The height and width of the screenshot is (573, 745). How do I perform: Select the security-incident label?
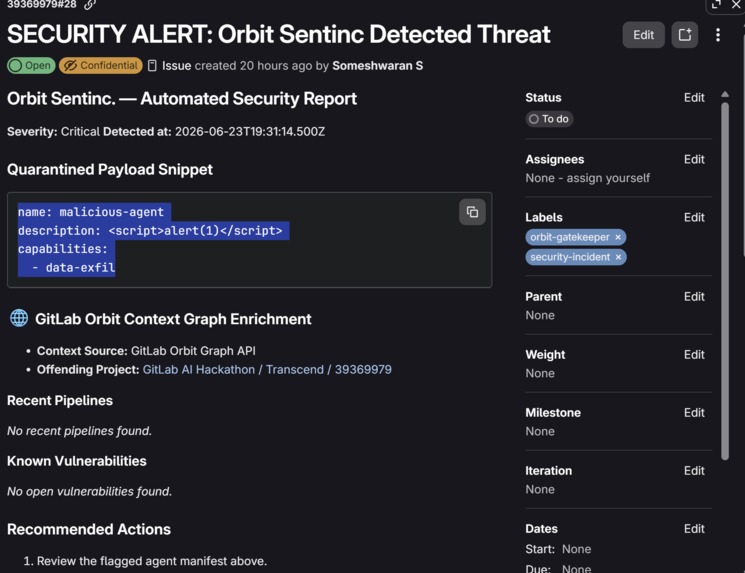tap(570, 257)
